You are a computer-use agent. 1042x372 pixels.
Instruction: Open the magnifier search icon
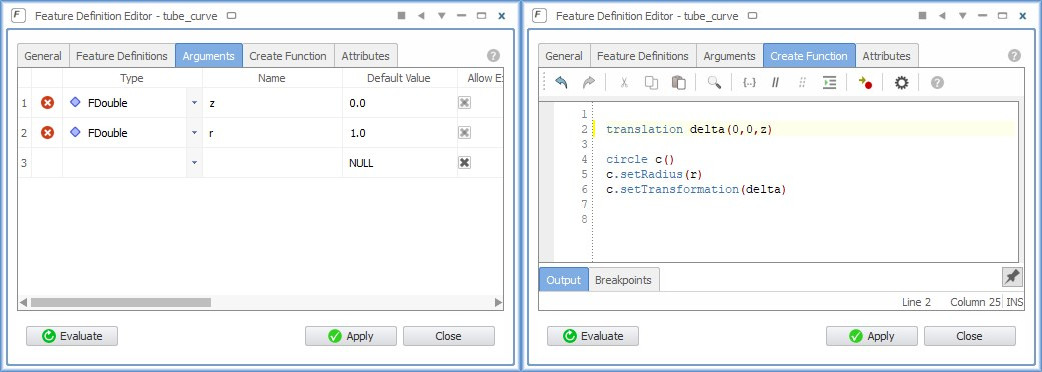click(x=714, y=82)
